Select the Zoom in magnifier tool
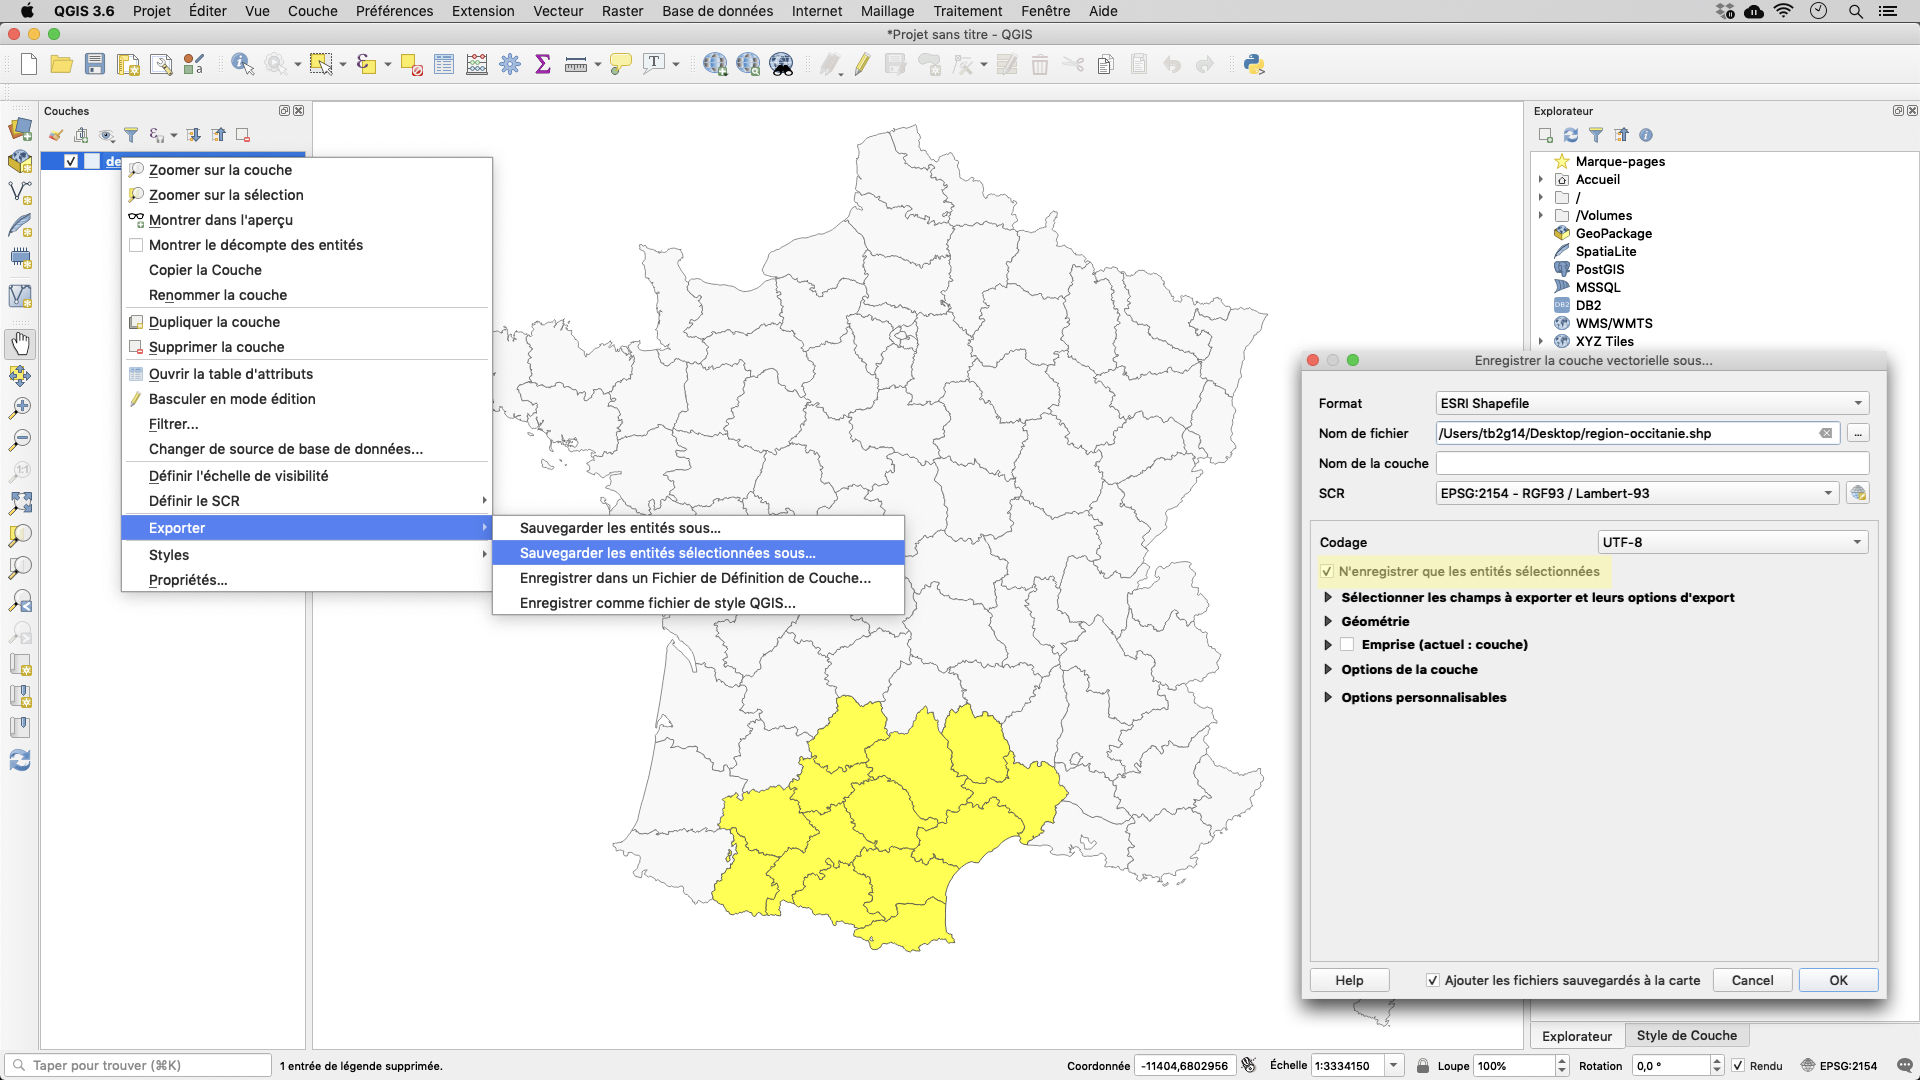Image resolution: width=1920 pixels, height=1080 pixels. point(20,408)
